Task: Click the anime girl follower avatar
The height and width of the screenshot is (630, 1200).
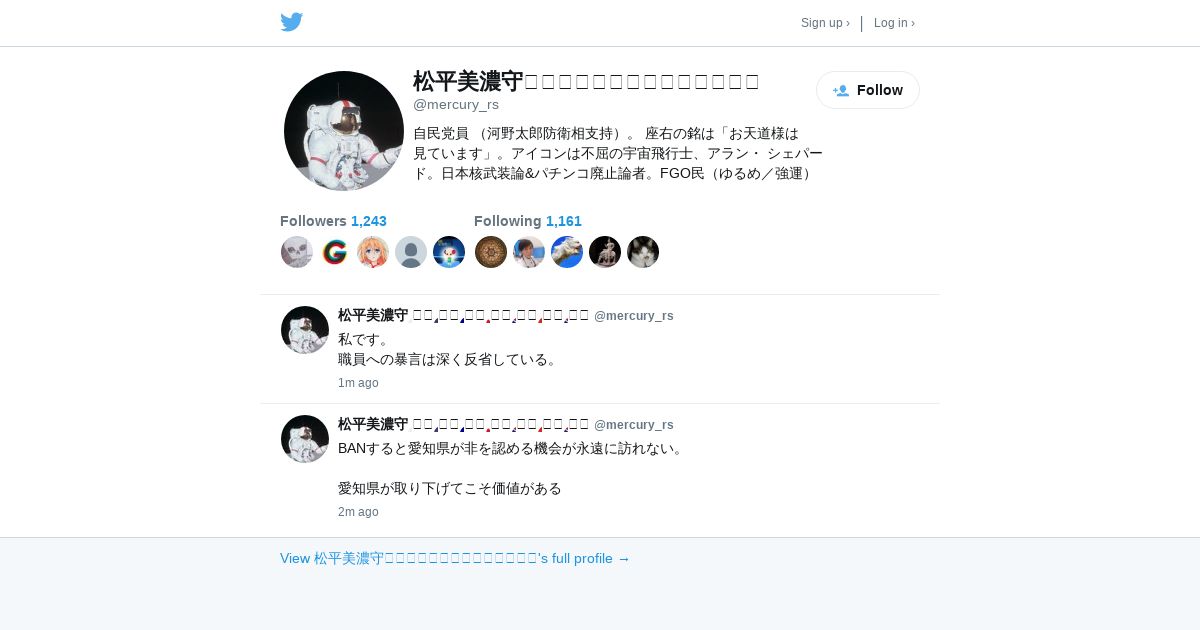Action: [373, 252]
